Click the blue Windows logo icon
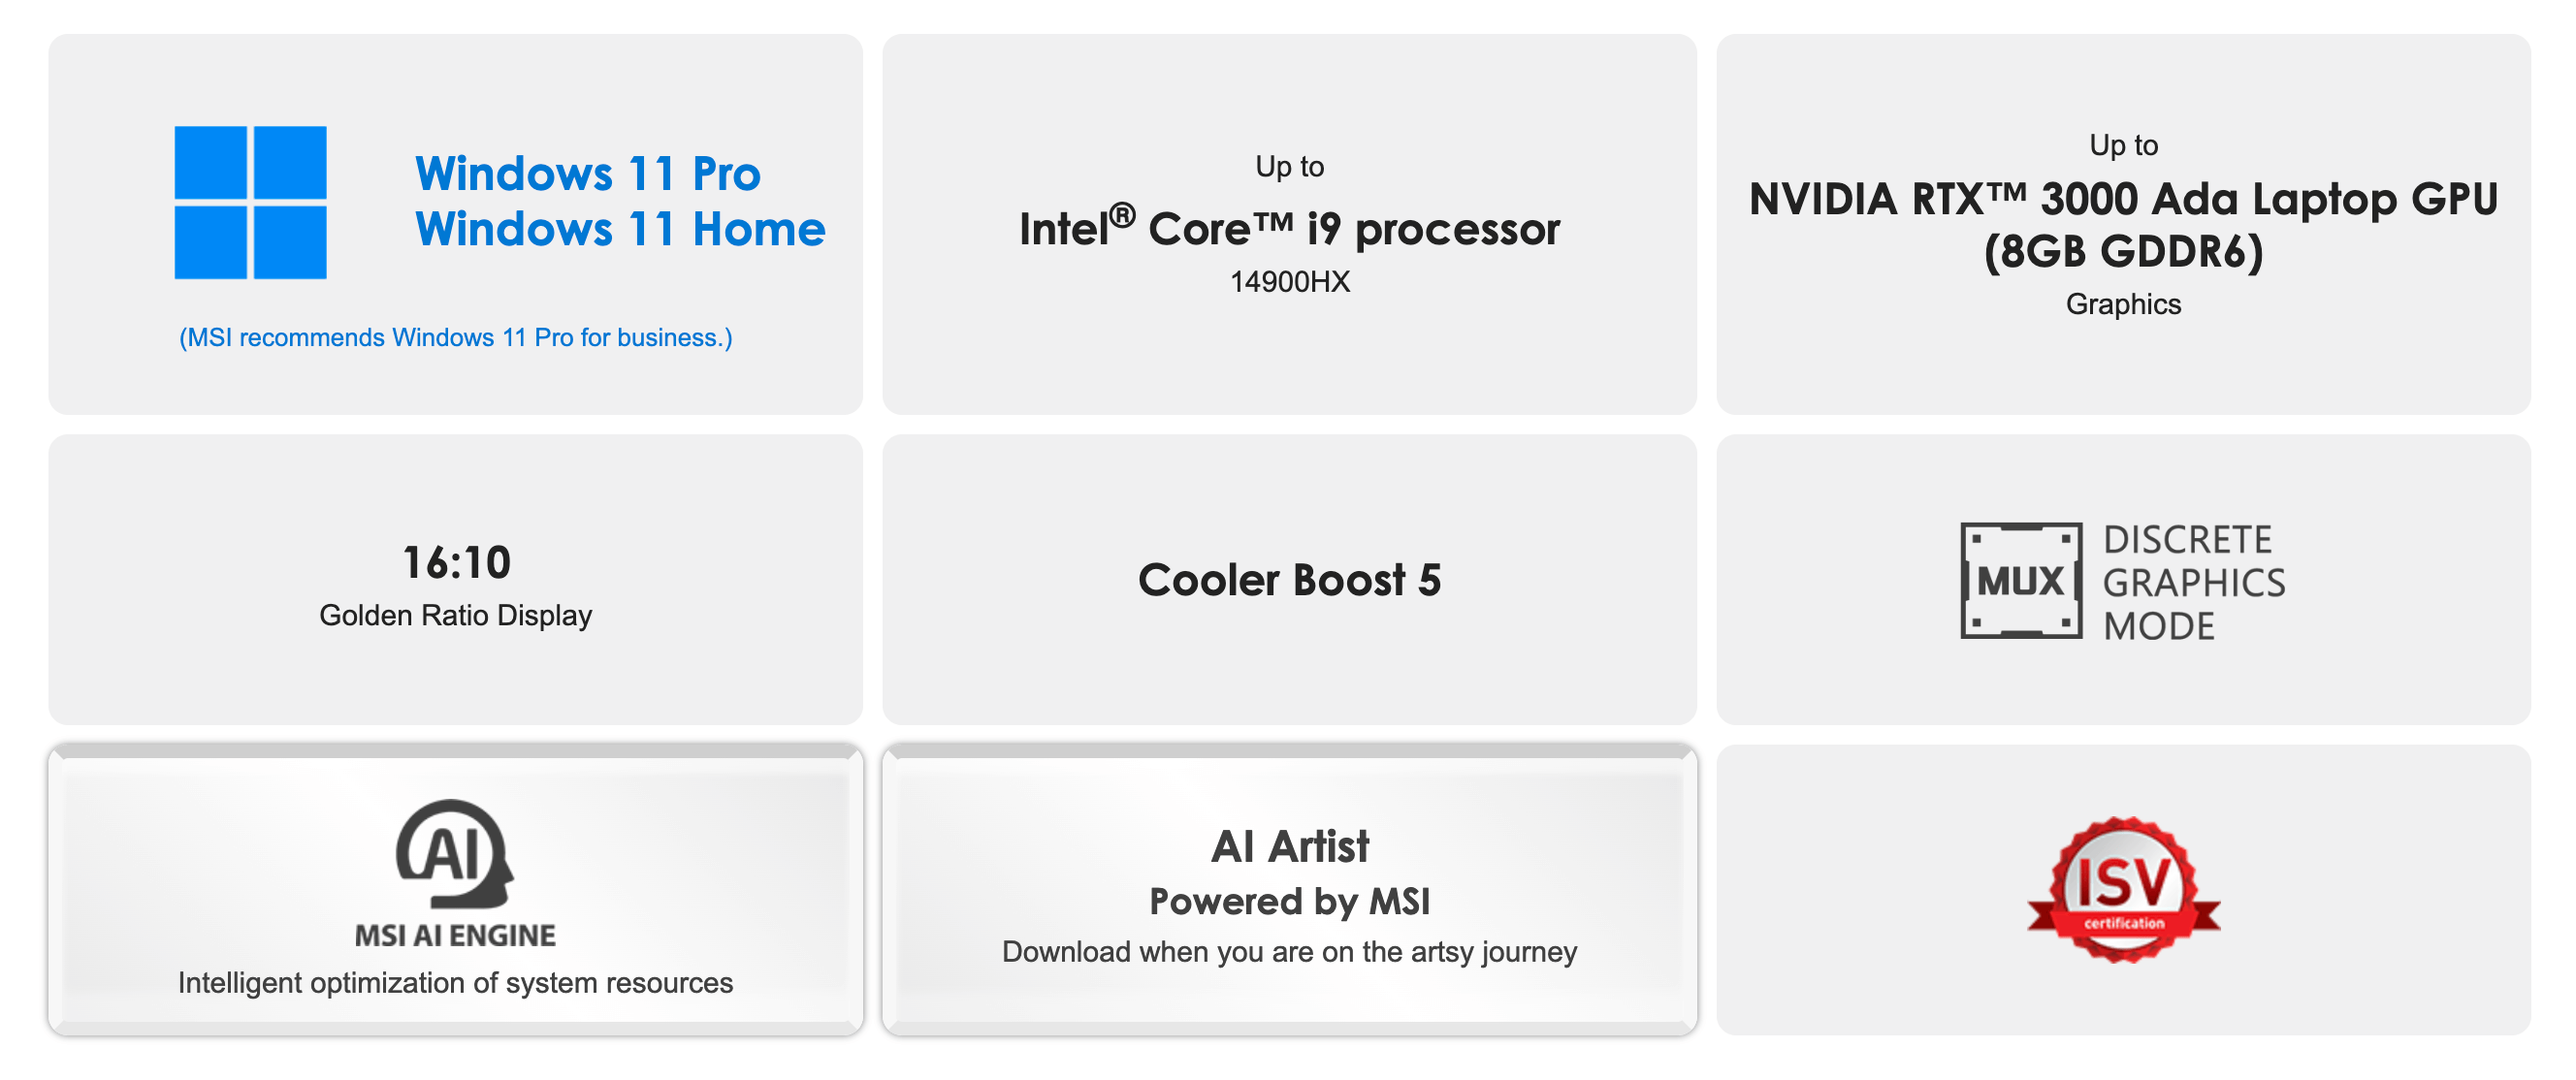 250,202
